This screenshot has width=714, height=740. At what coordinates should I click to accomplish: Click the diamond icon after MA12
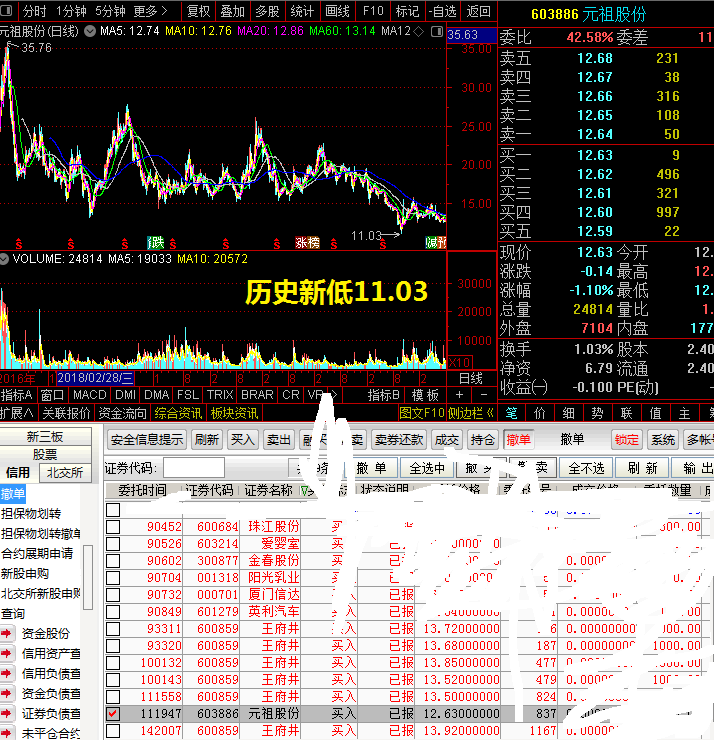click(x=419, y=32)
